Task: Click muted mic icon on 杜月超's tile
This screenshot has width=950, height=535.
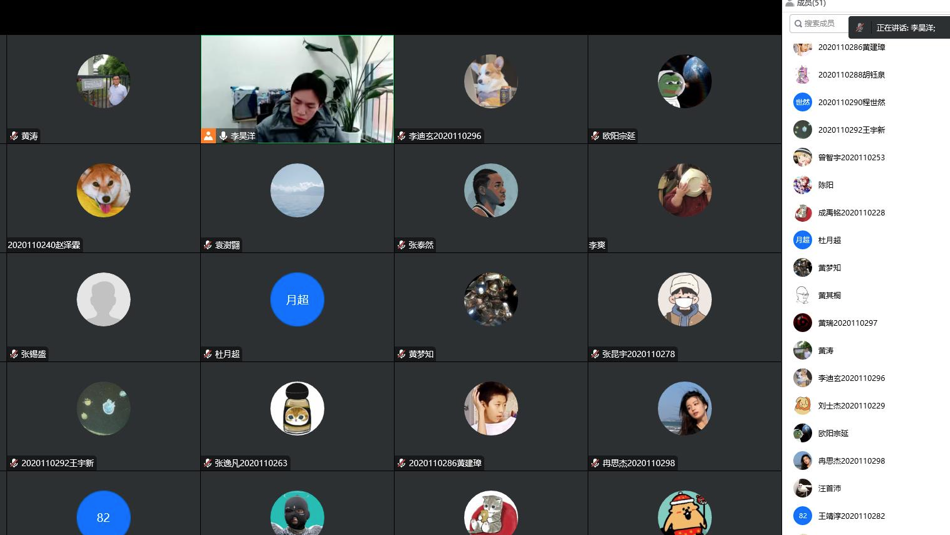Action: tap(208, 354)
